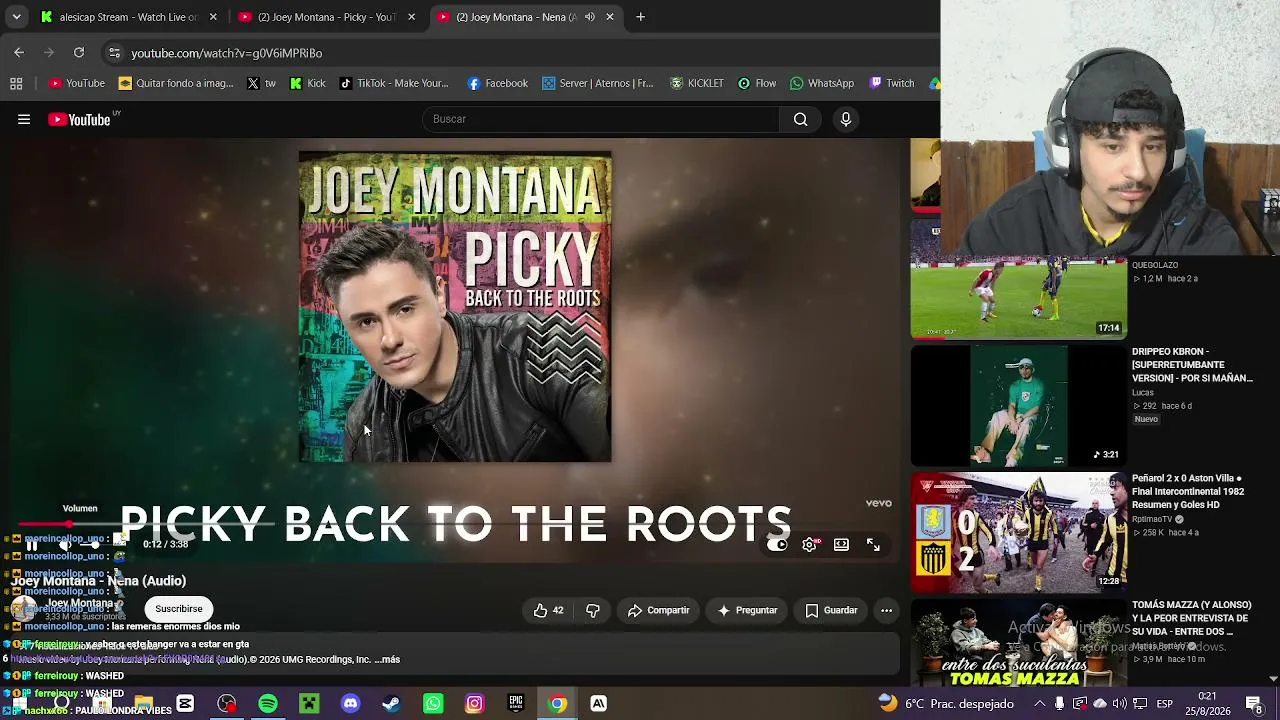Open the system volume speaker icon
Image resolution: width=1280 pixels, height=720 pixels.
(1120, 703)
